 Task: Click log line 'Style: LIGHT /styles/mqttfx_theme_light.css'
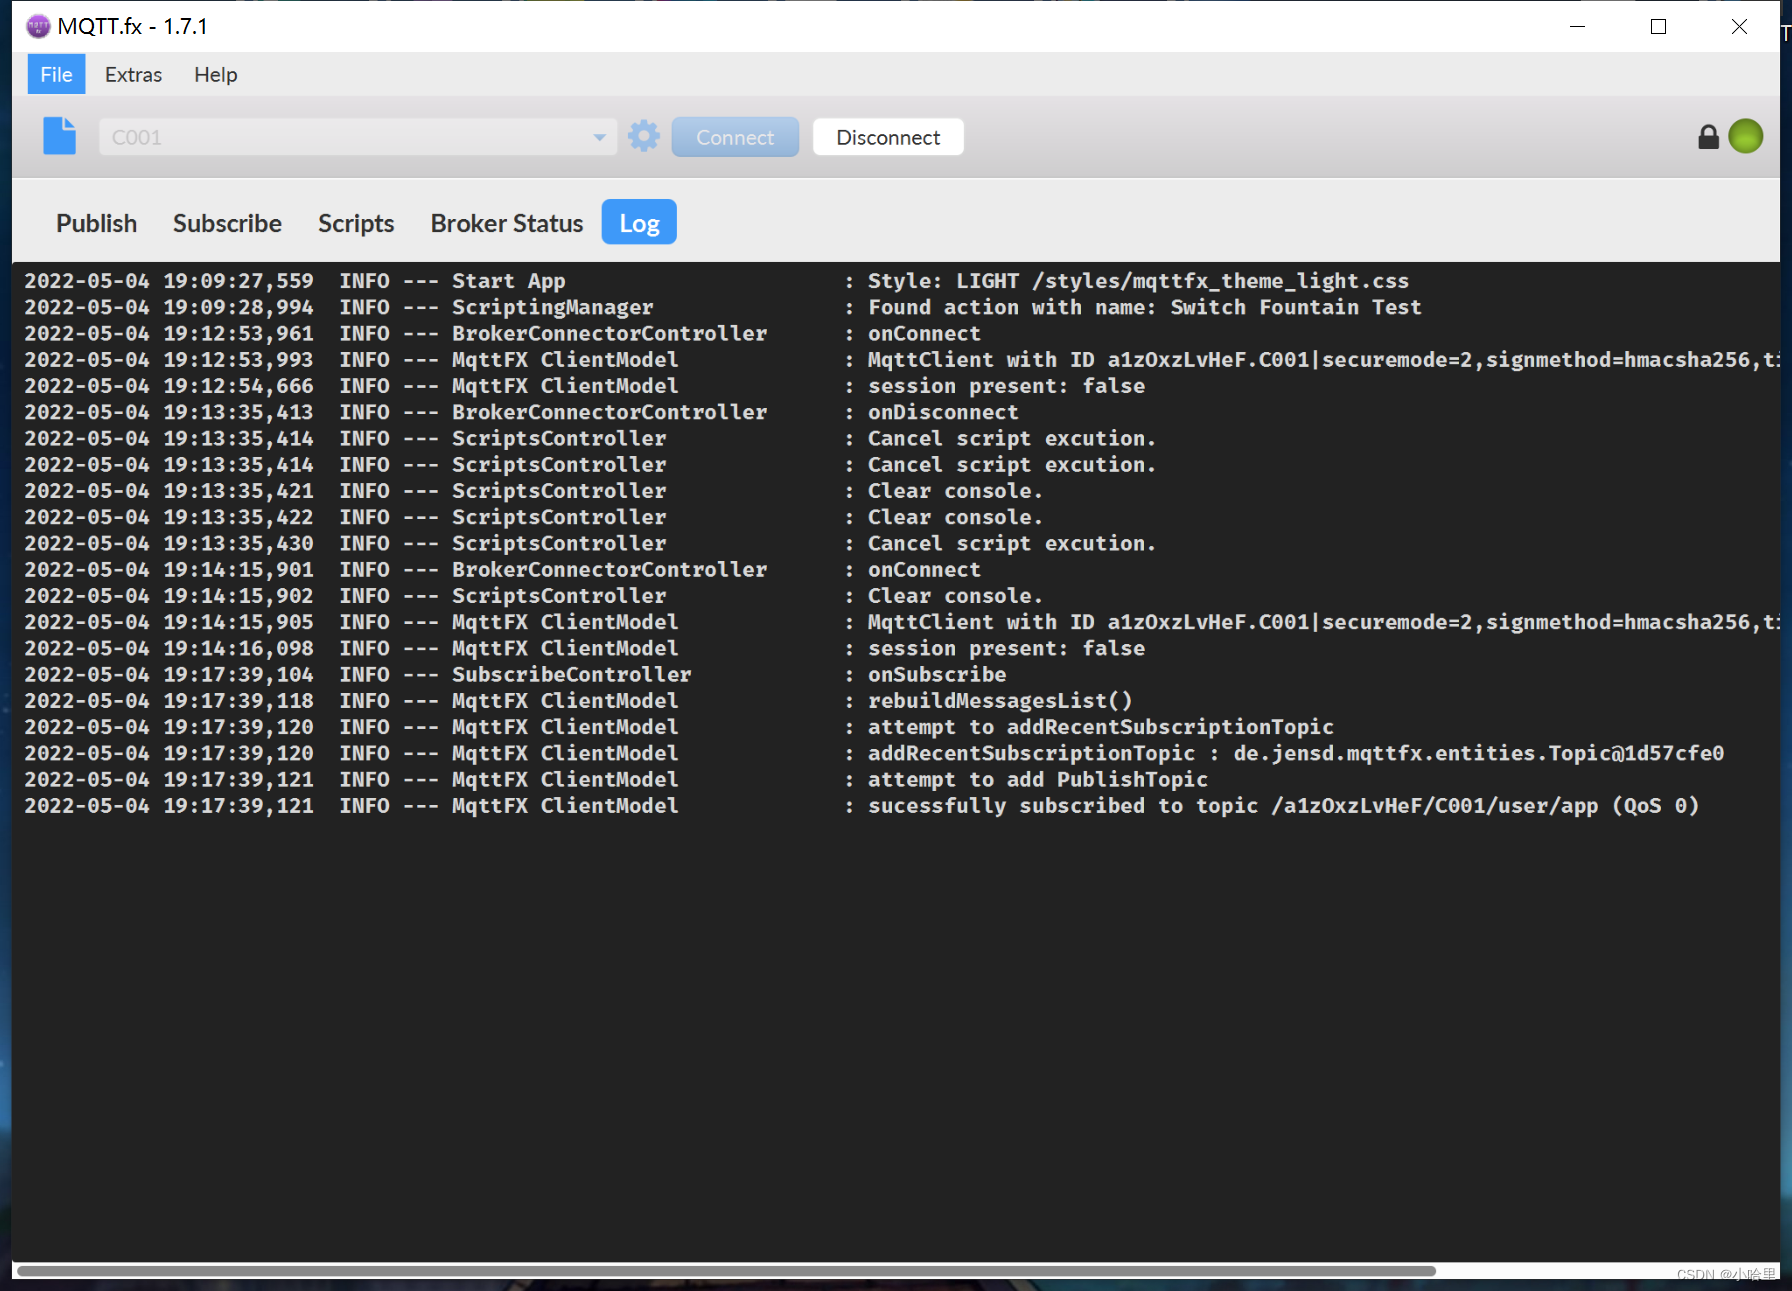pos(1138,281)
